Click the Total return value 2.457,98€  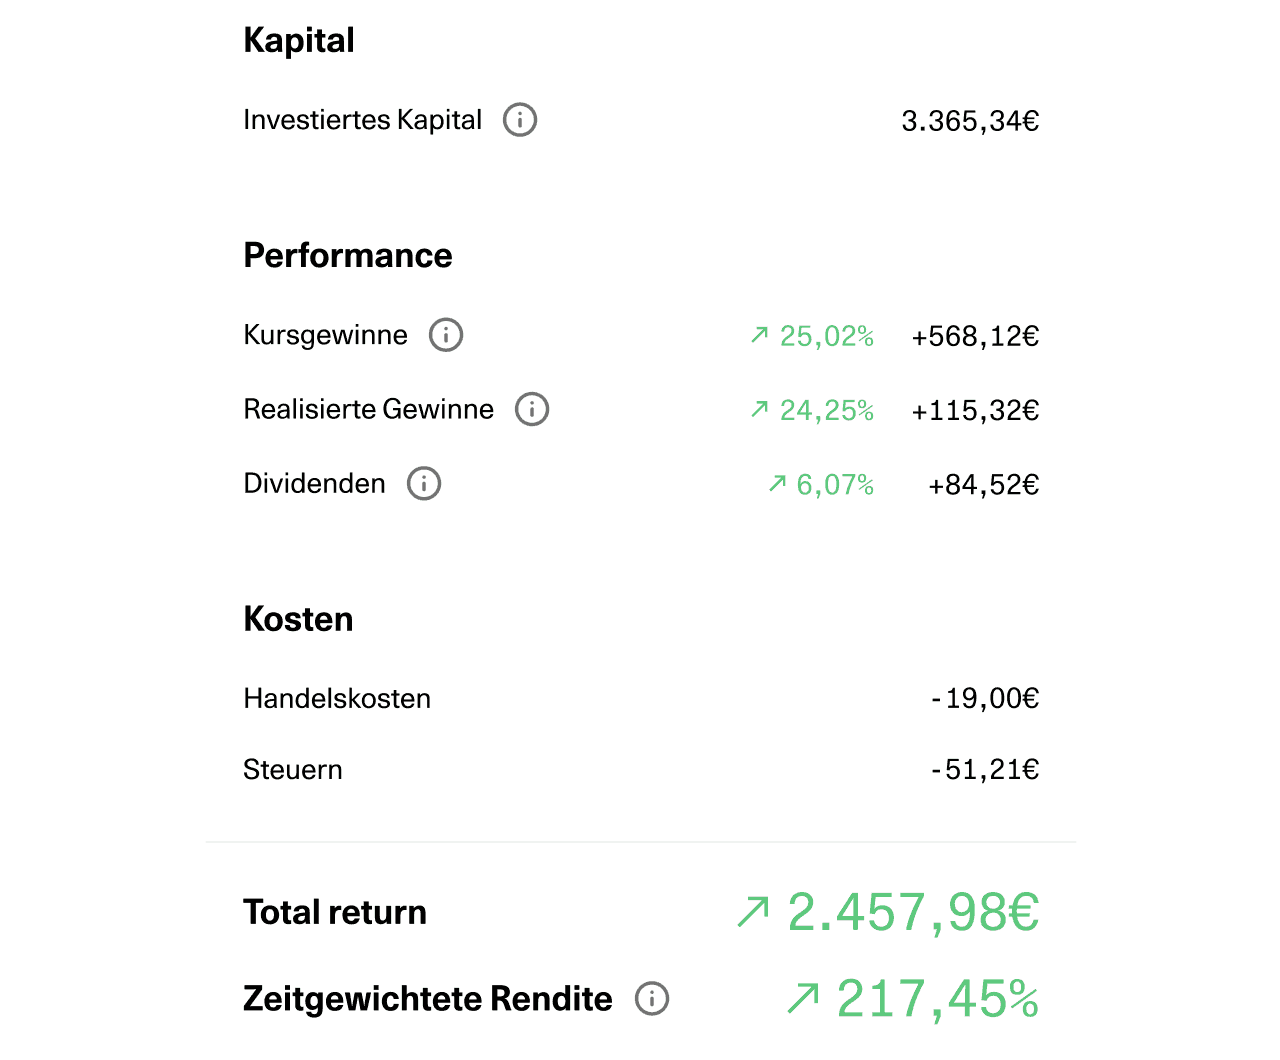914,912
